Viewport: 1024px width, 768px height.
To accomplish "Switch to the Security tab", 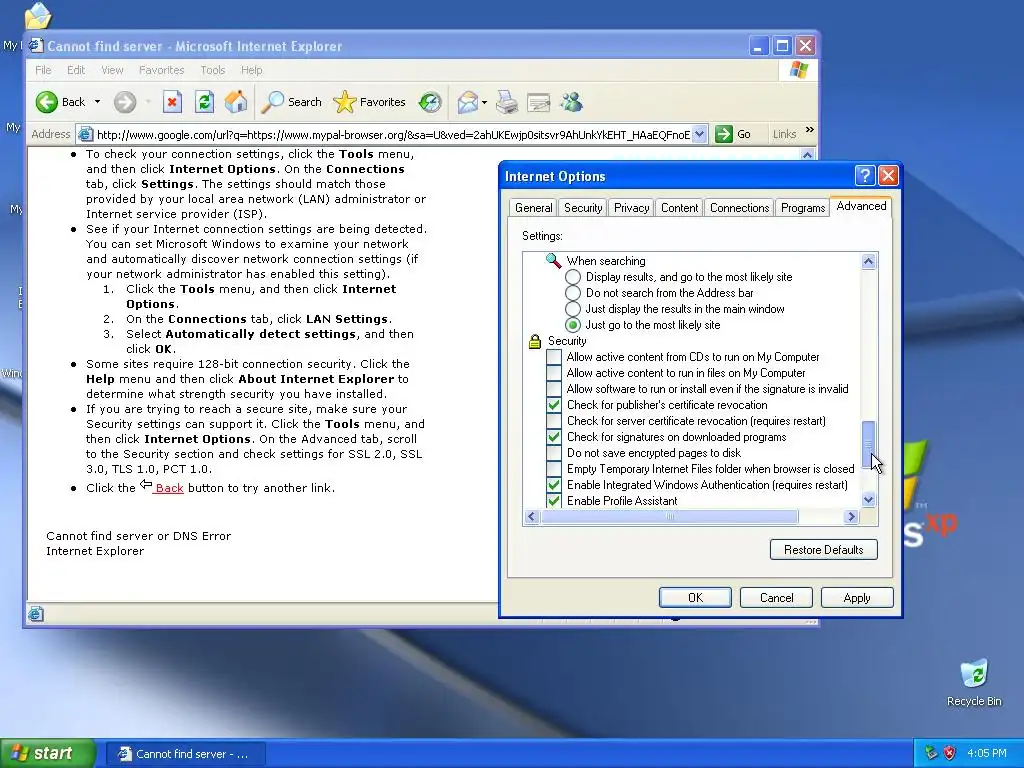I will (x=583, y=208).
